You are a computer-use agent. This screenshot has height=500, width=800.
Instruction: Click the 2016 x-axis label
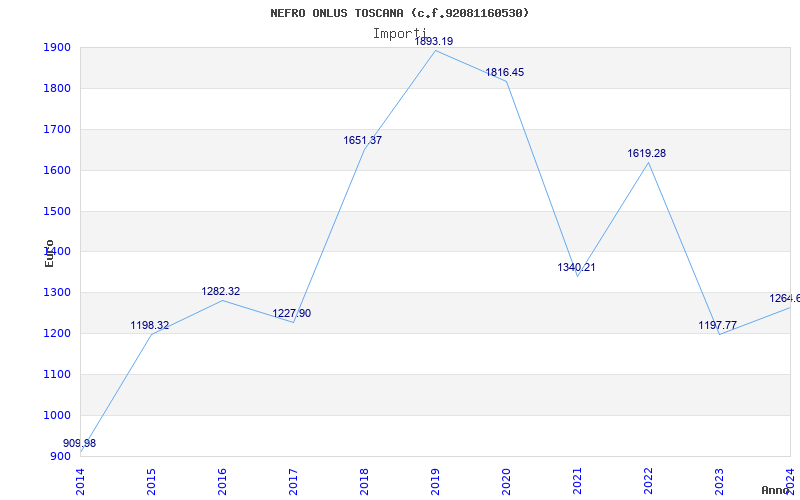222,482
